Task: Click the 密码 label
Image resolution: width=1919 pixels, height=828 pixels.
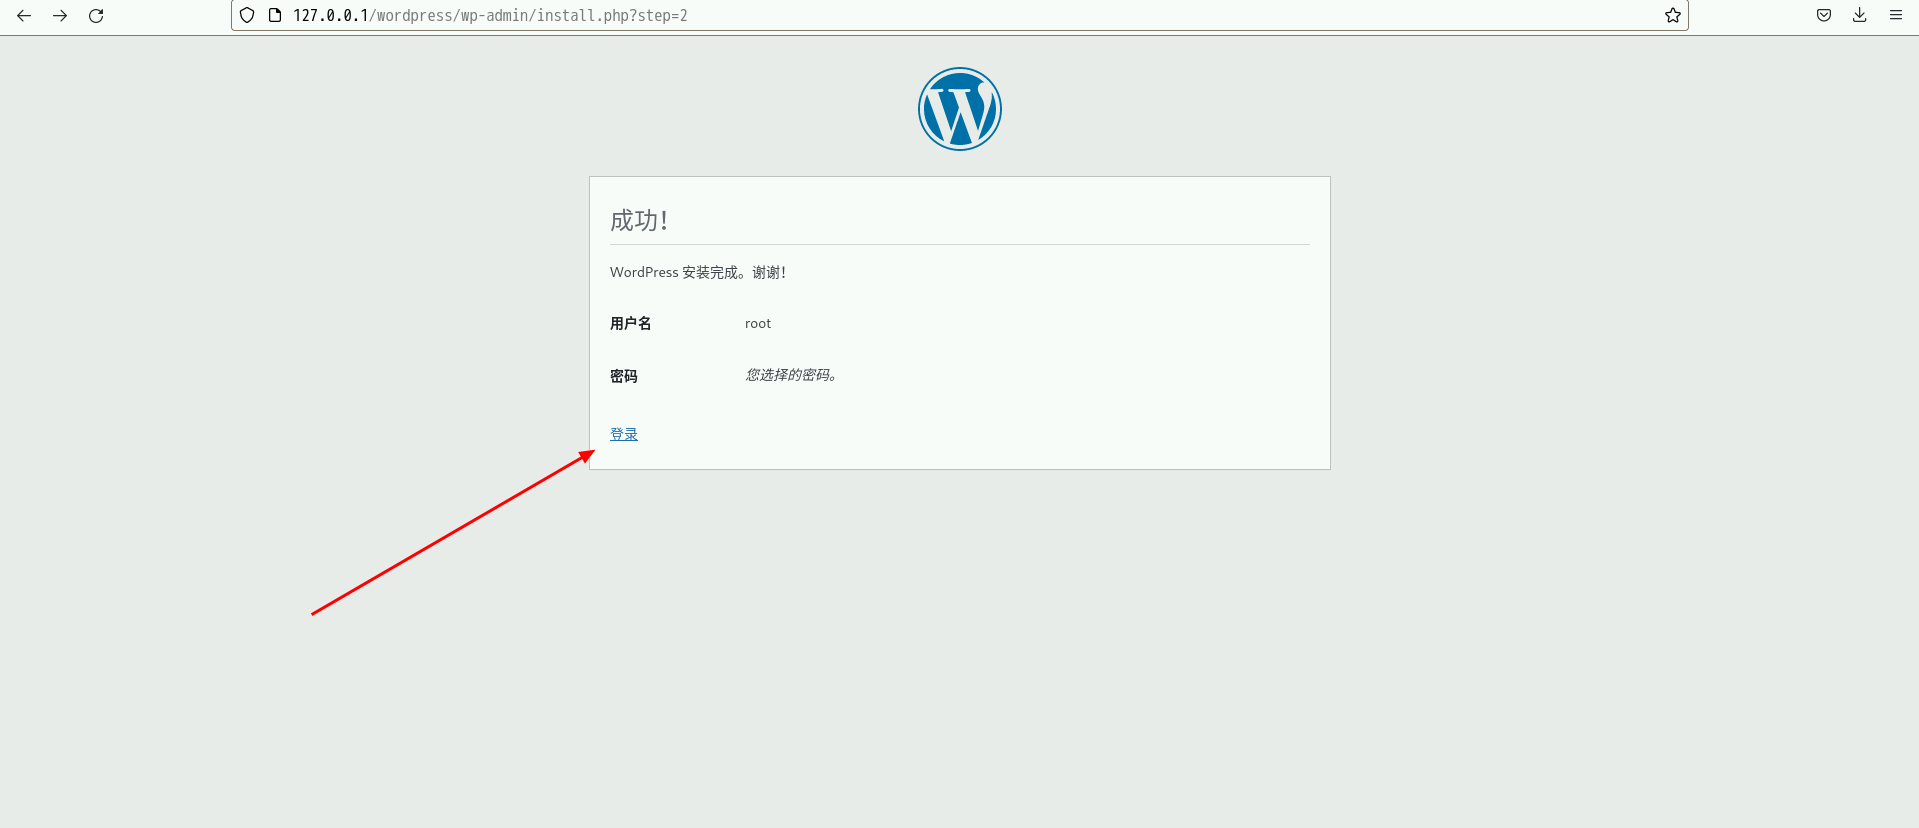Action: coord(624,376)
